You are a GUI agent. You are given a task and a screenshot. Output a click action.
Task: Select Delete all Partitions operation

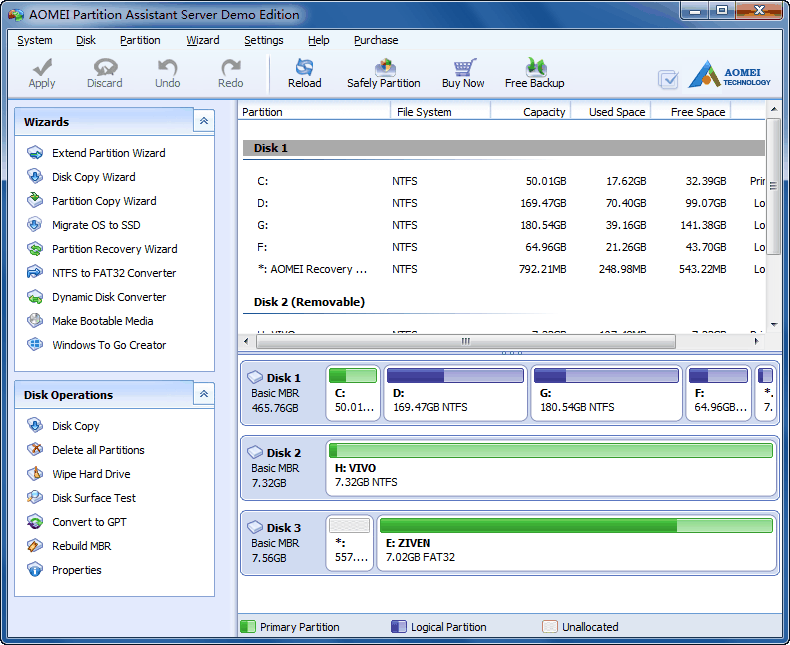point(98,450)
